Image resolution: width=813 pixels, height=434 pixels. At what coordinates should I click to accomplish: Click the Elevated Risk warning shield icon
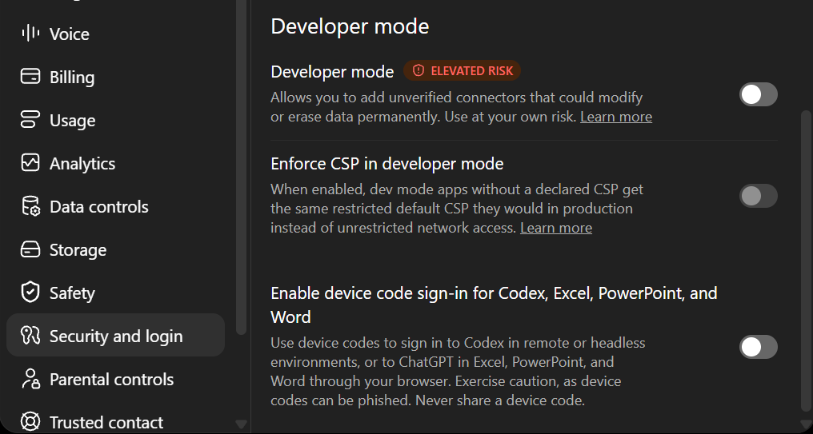coord(418,71)
